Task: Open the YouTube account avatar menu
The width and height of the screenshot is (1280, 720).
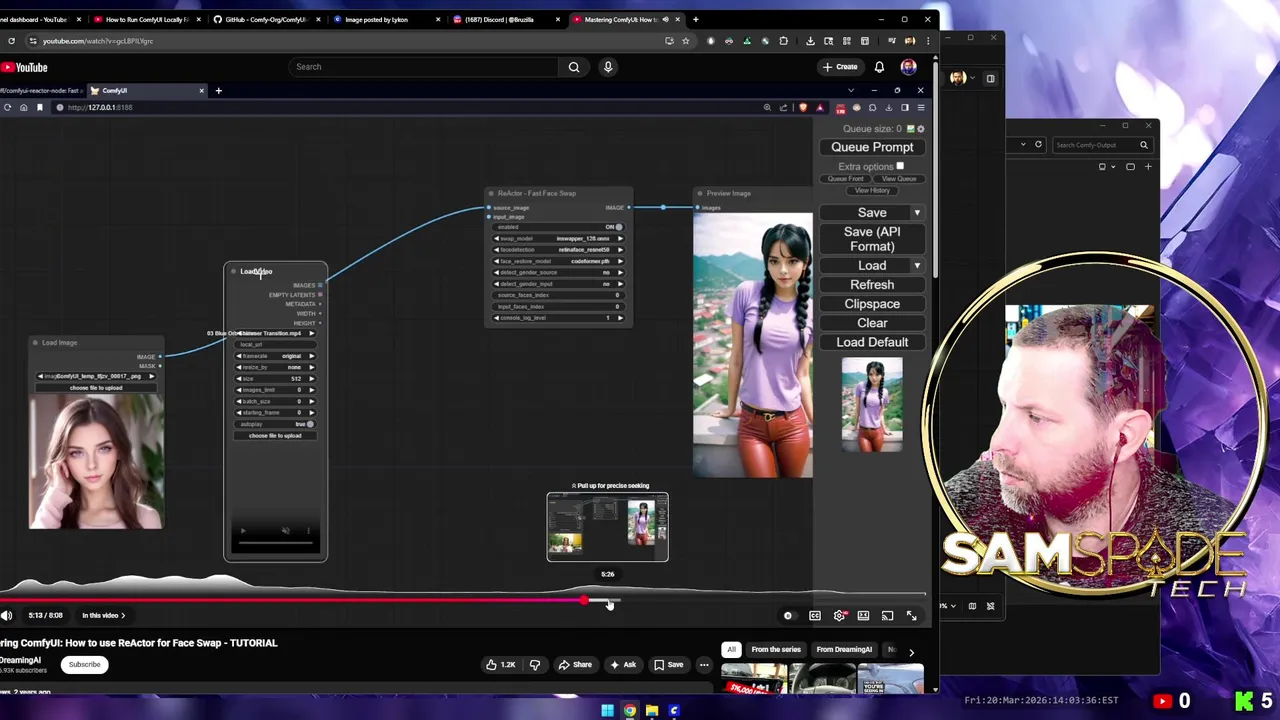Action: pyautogui.click(x=908, y=67)
